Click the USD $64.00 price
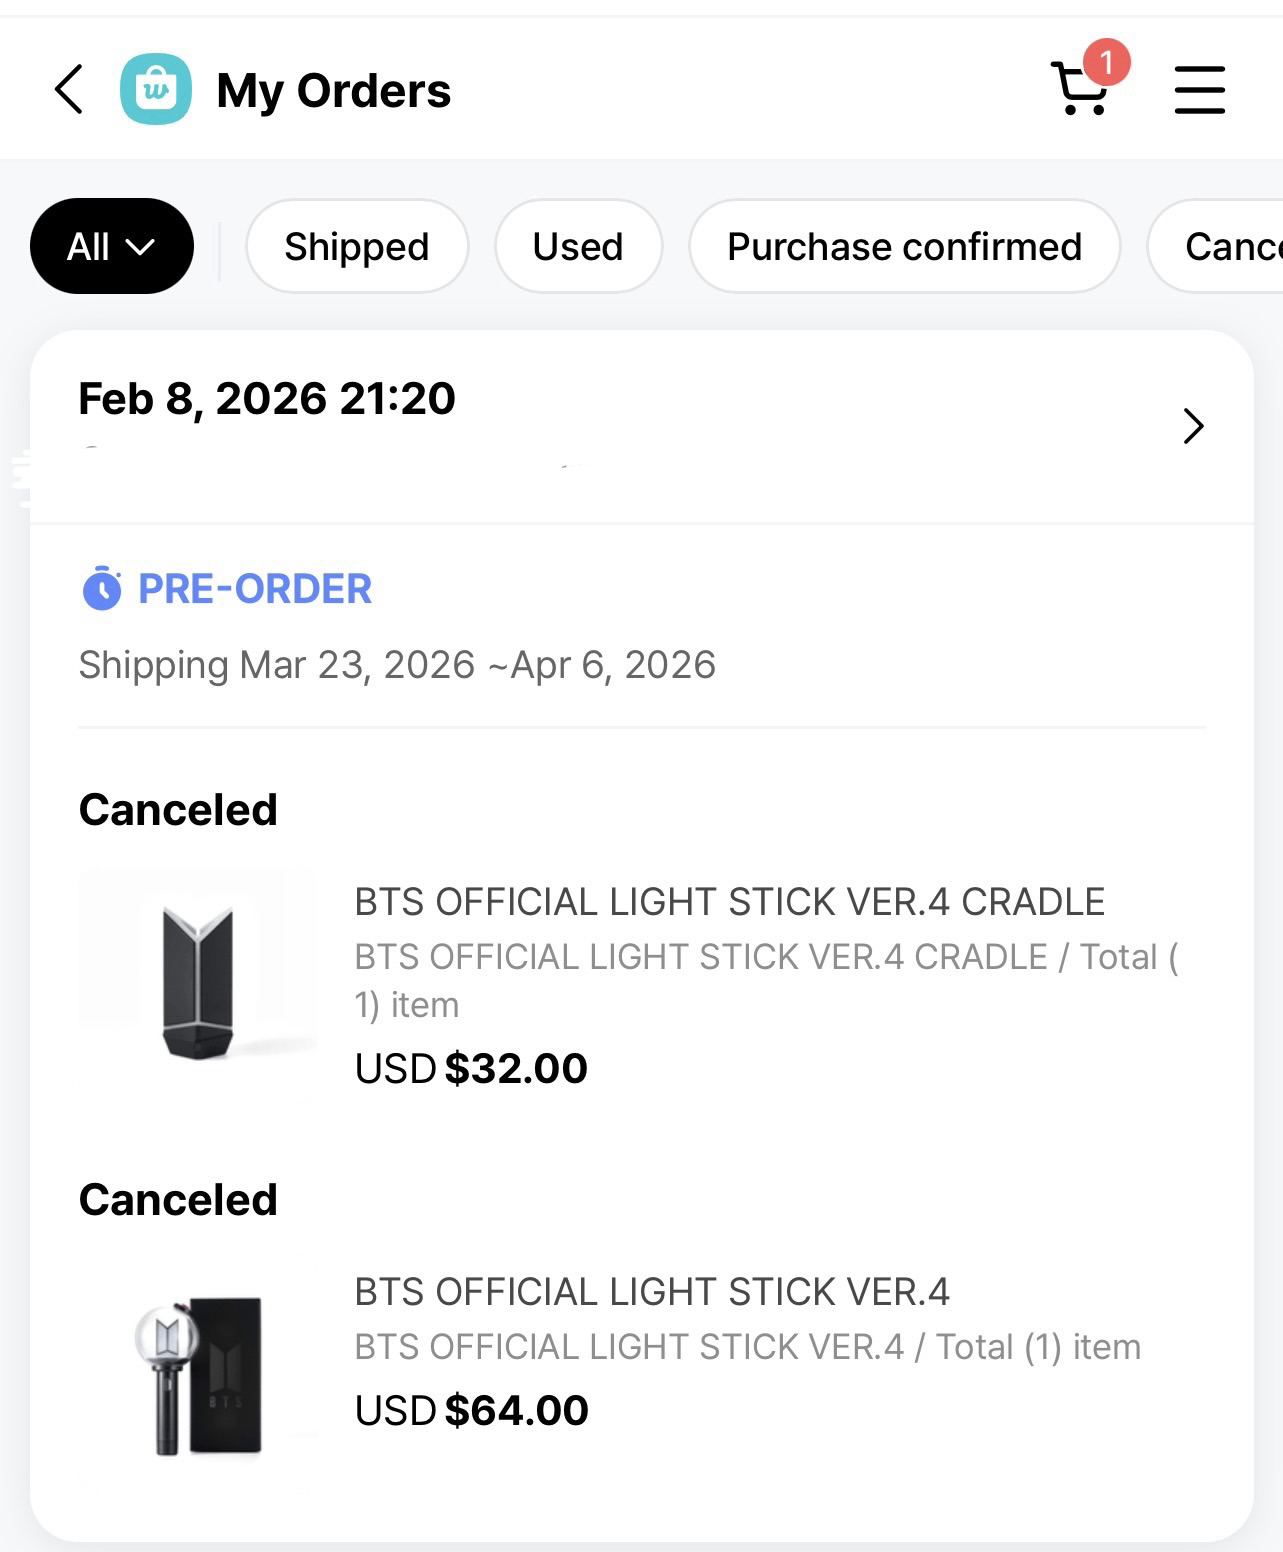Viewport: 1283px width, 1552px height. [471, 1410]
